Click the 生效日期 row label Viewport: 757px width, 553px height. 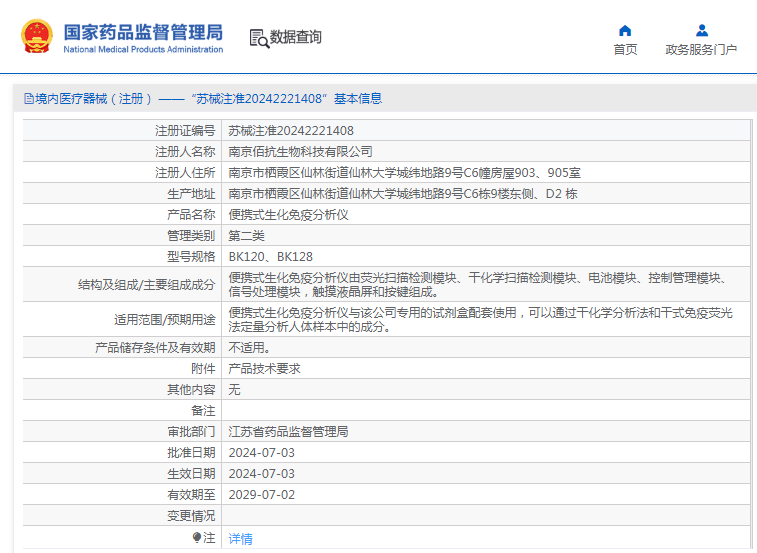tap(191, 474)
